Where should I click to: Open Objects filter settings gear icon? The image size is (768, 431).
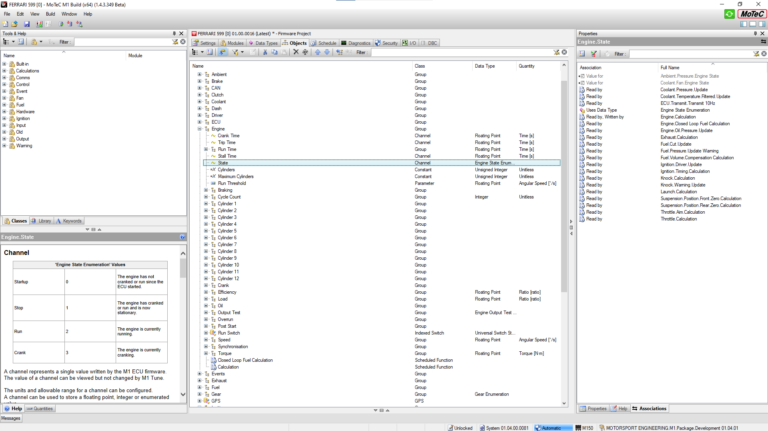[564, 52]
